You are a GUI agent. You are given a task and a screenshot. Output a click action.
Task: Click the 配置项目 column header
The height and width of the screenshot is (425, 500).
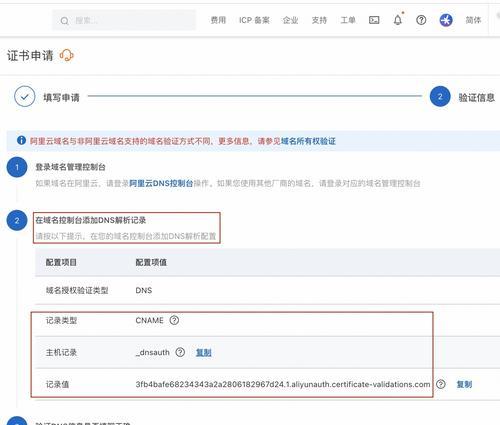tap(61, 262)
